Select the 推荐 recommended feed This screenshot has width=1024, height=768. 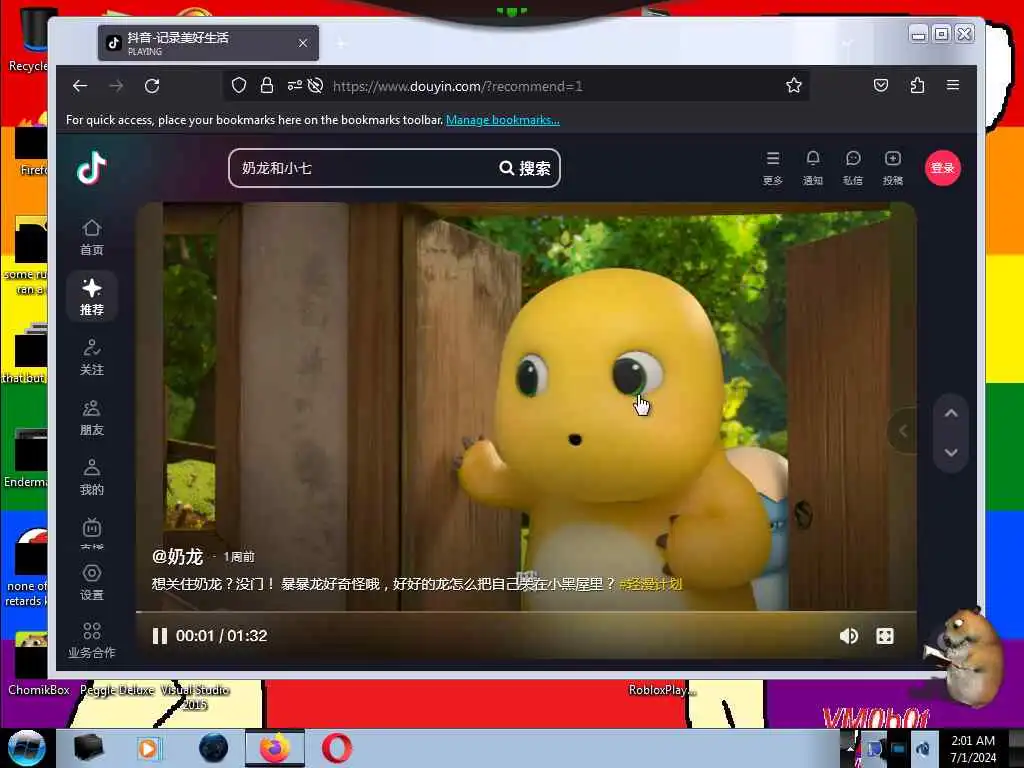point(91,296)
